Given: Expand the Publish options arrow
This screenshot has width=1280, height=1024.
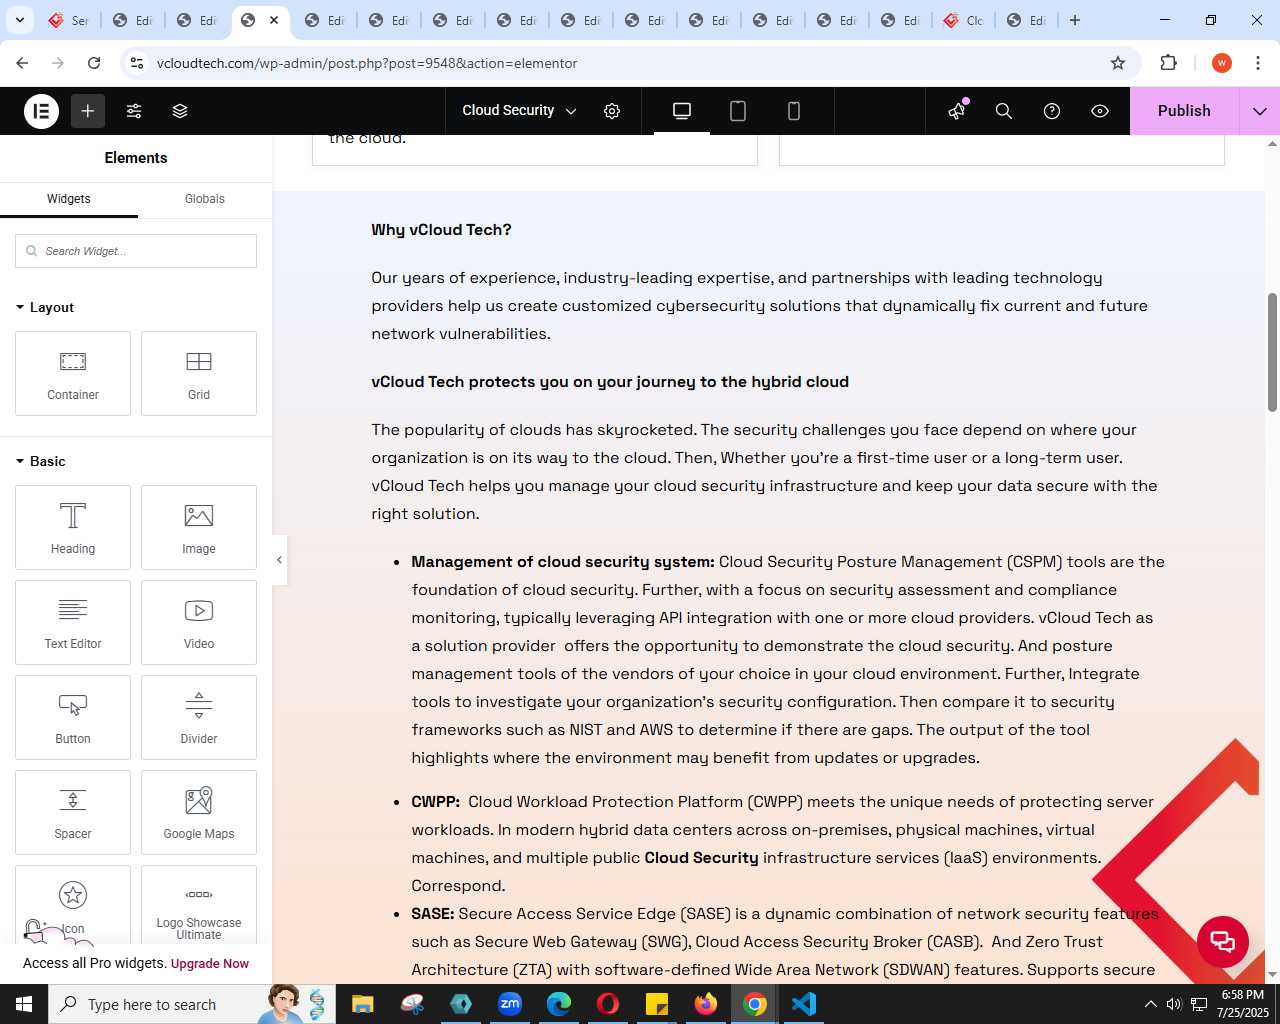Looking at the screenshot, I should 1260,111.
